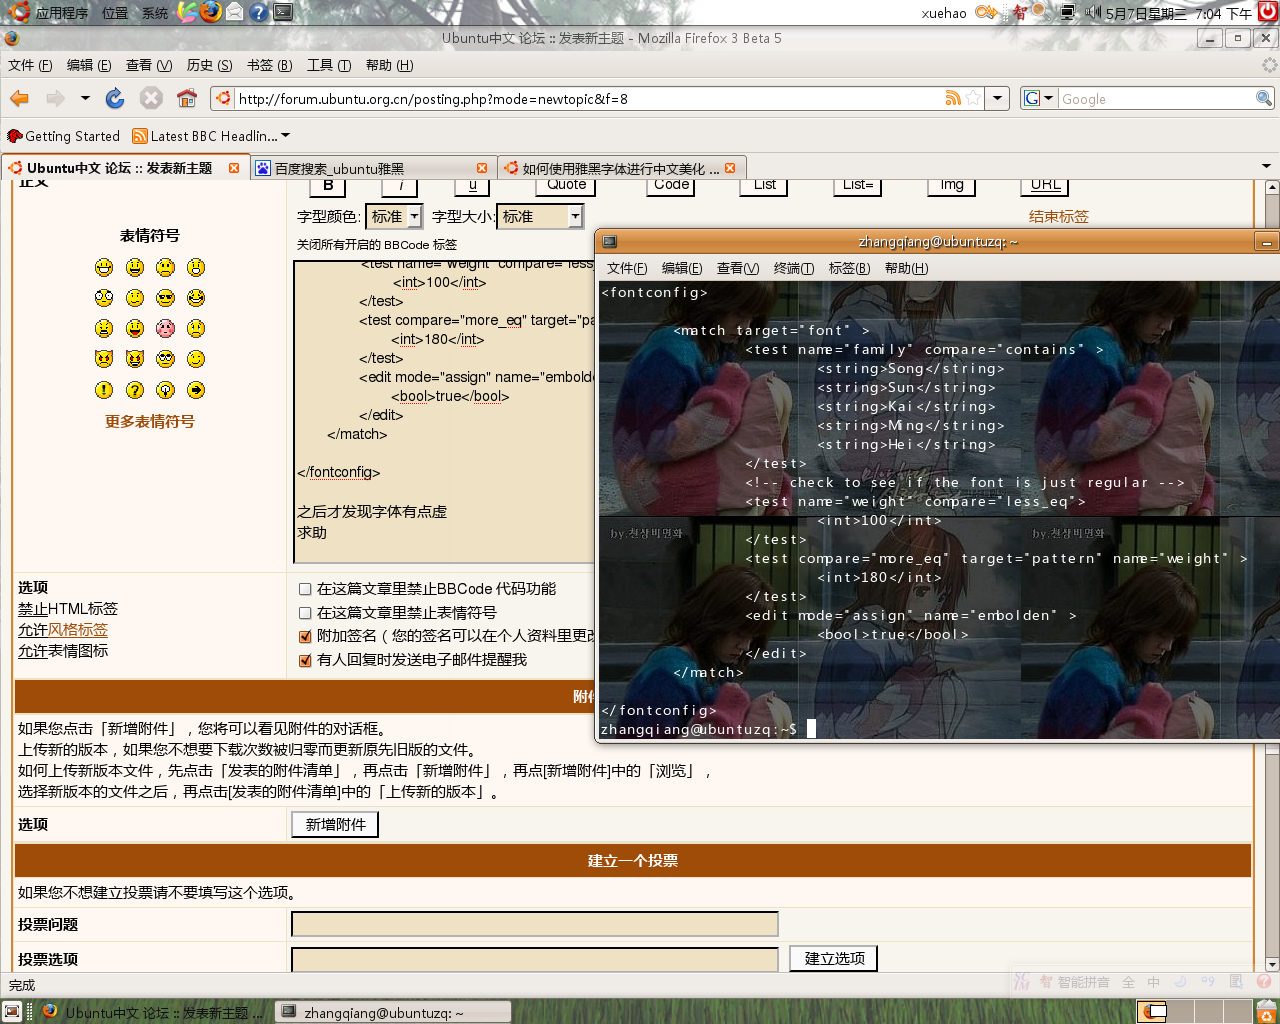Switch to zhangqiang@ubuntuzq terminal in the taskbar
Image resolution: width=1280 pixels, height=1024 pixels.
point(393,1012)
